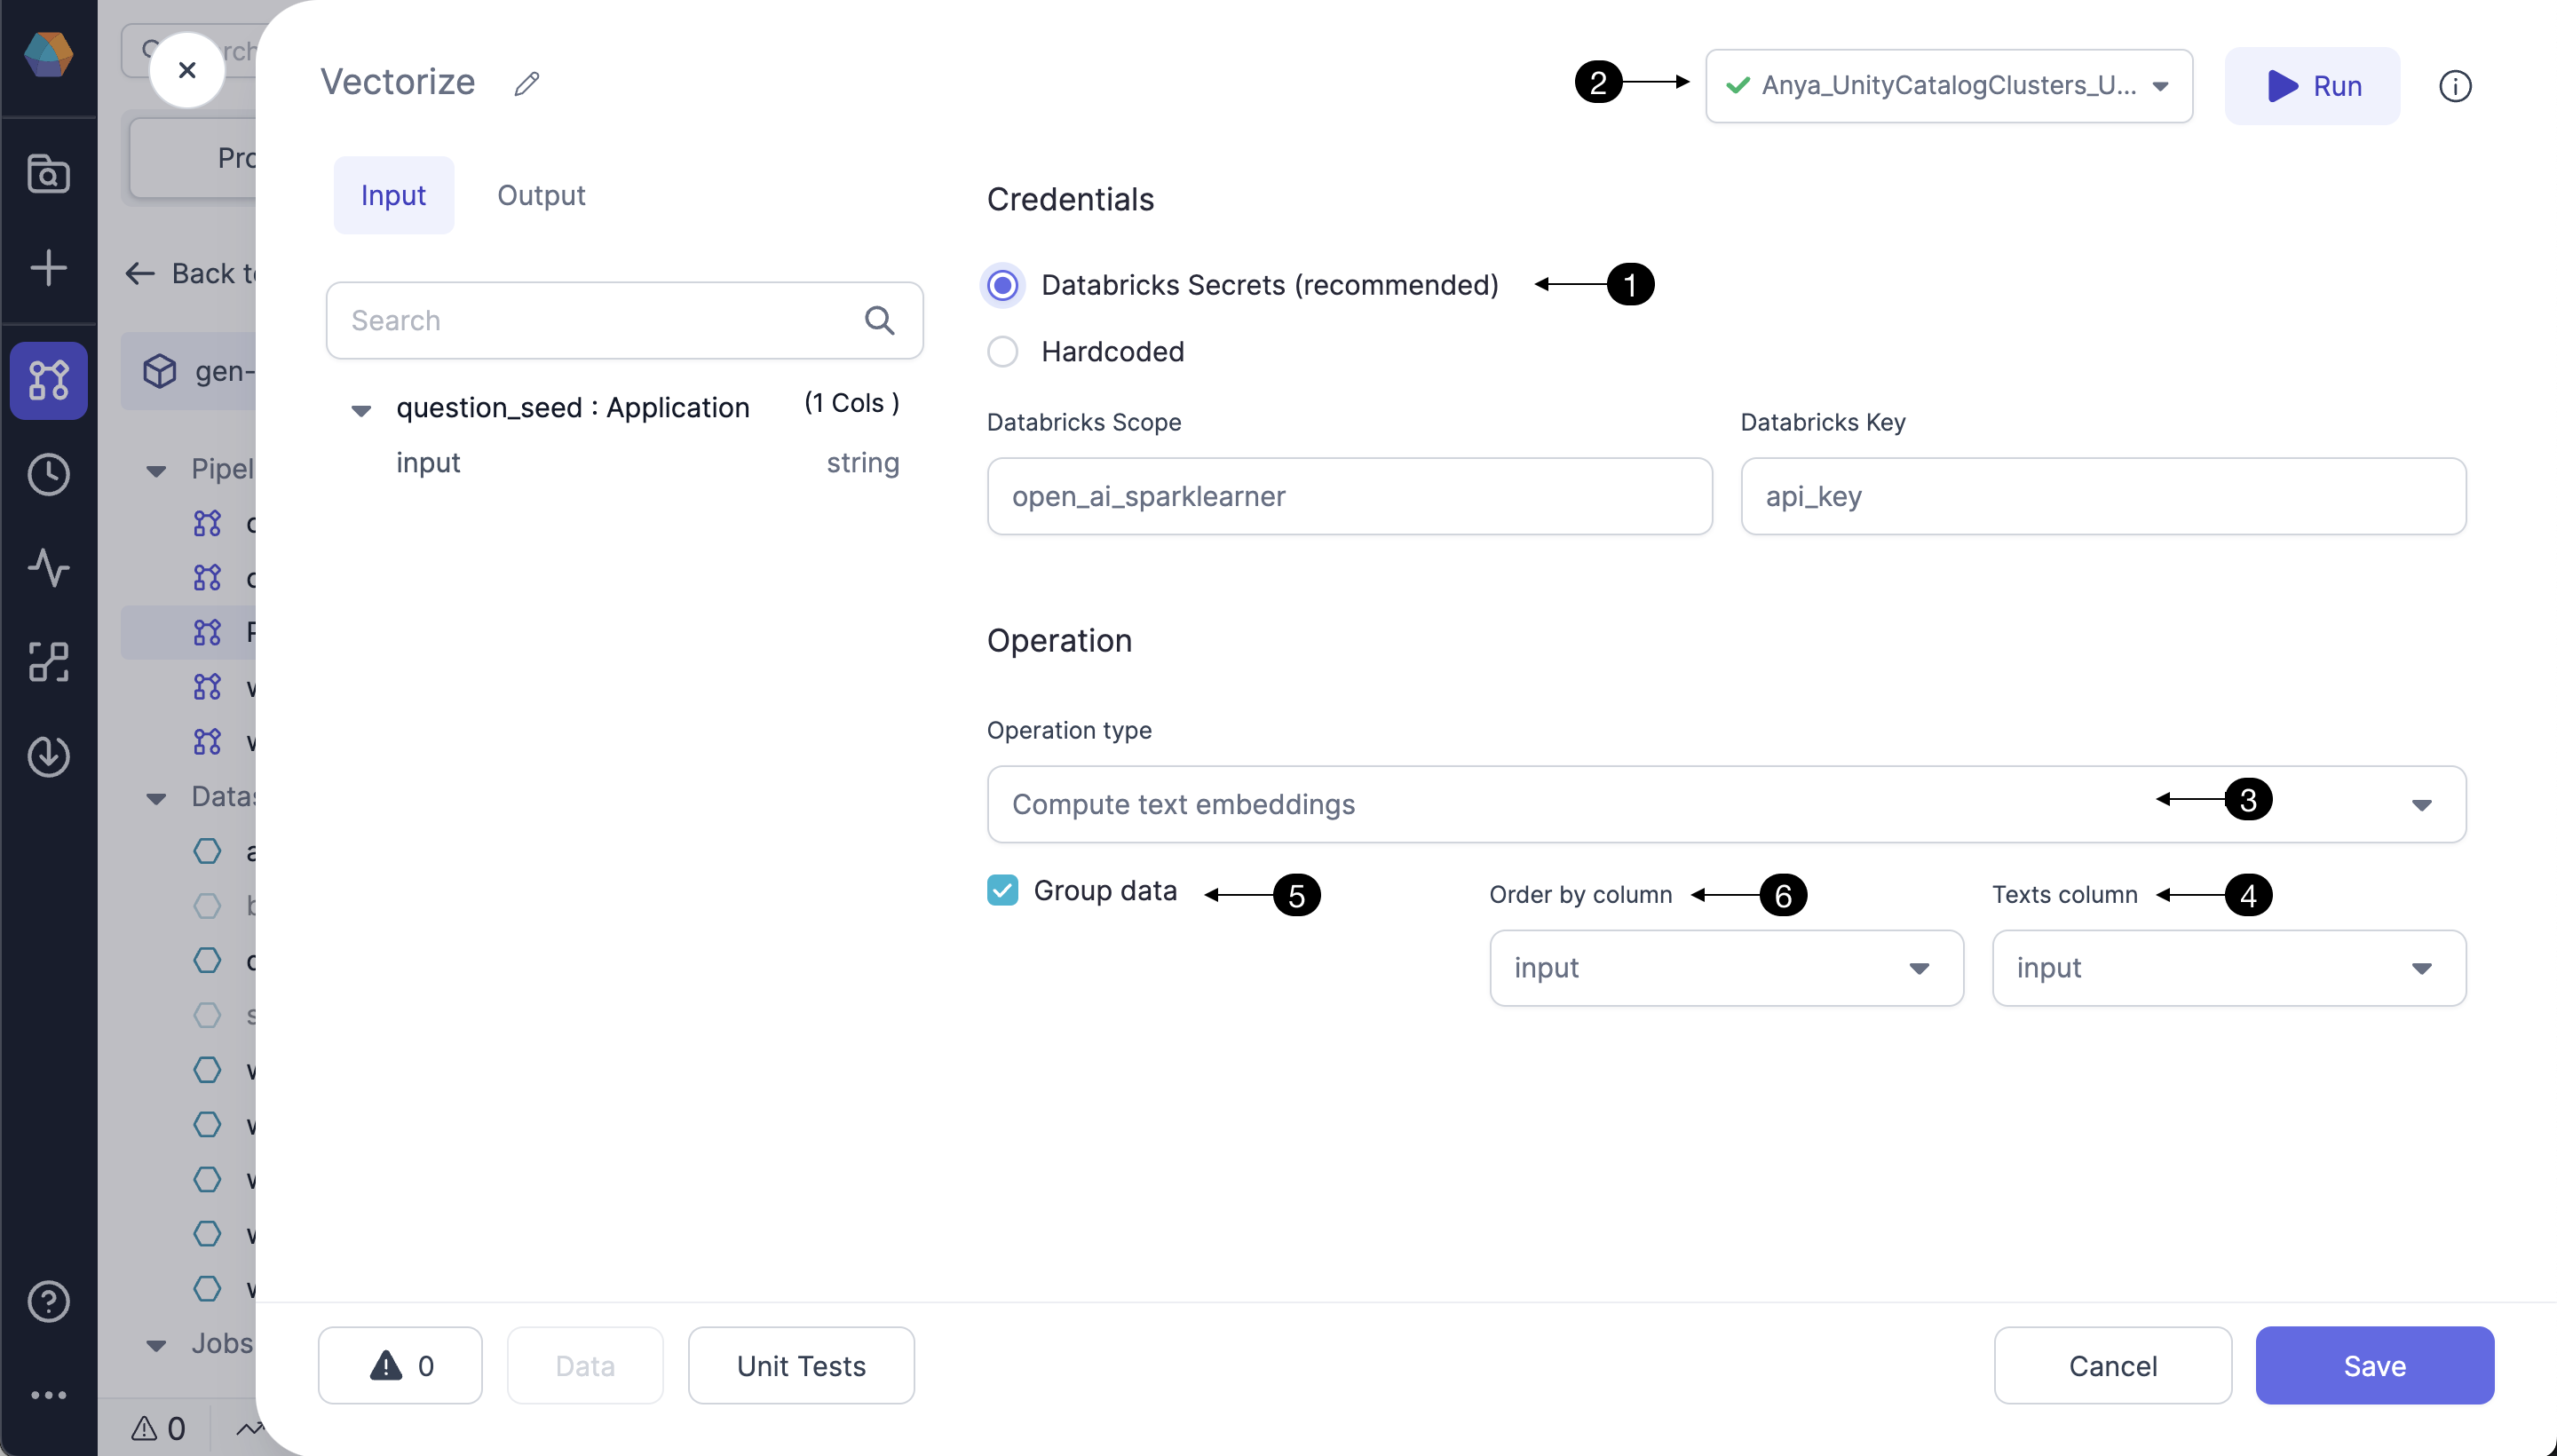Switch to the Output tab
The image size is (2557, 1456).
[541, 196]
